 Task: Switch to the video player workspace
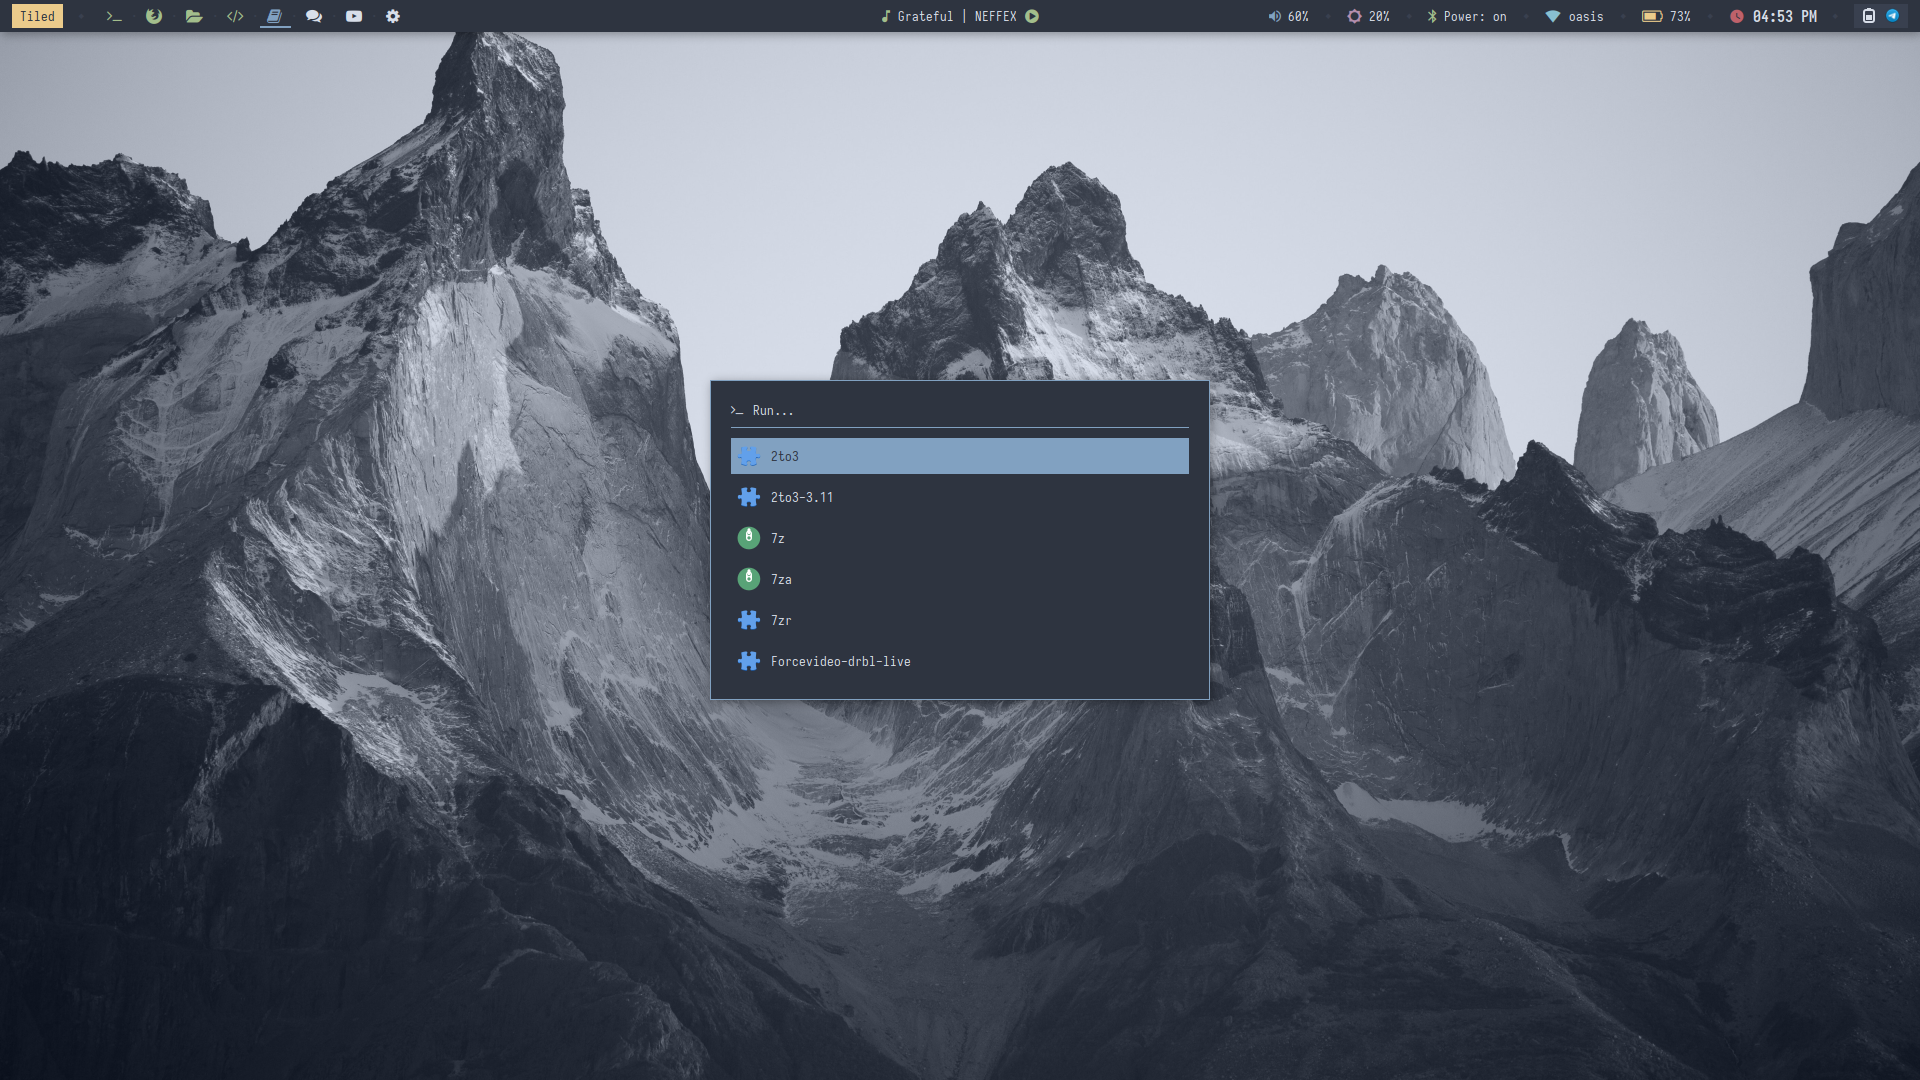(x=354, y=16)
